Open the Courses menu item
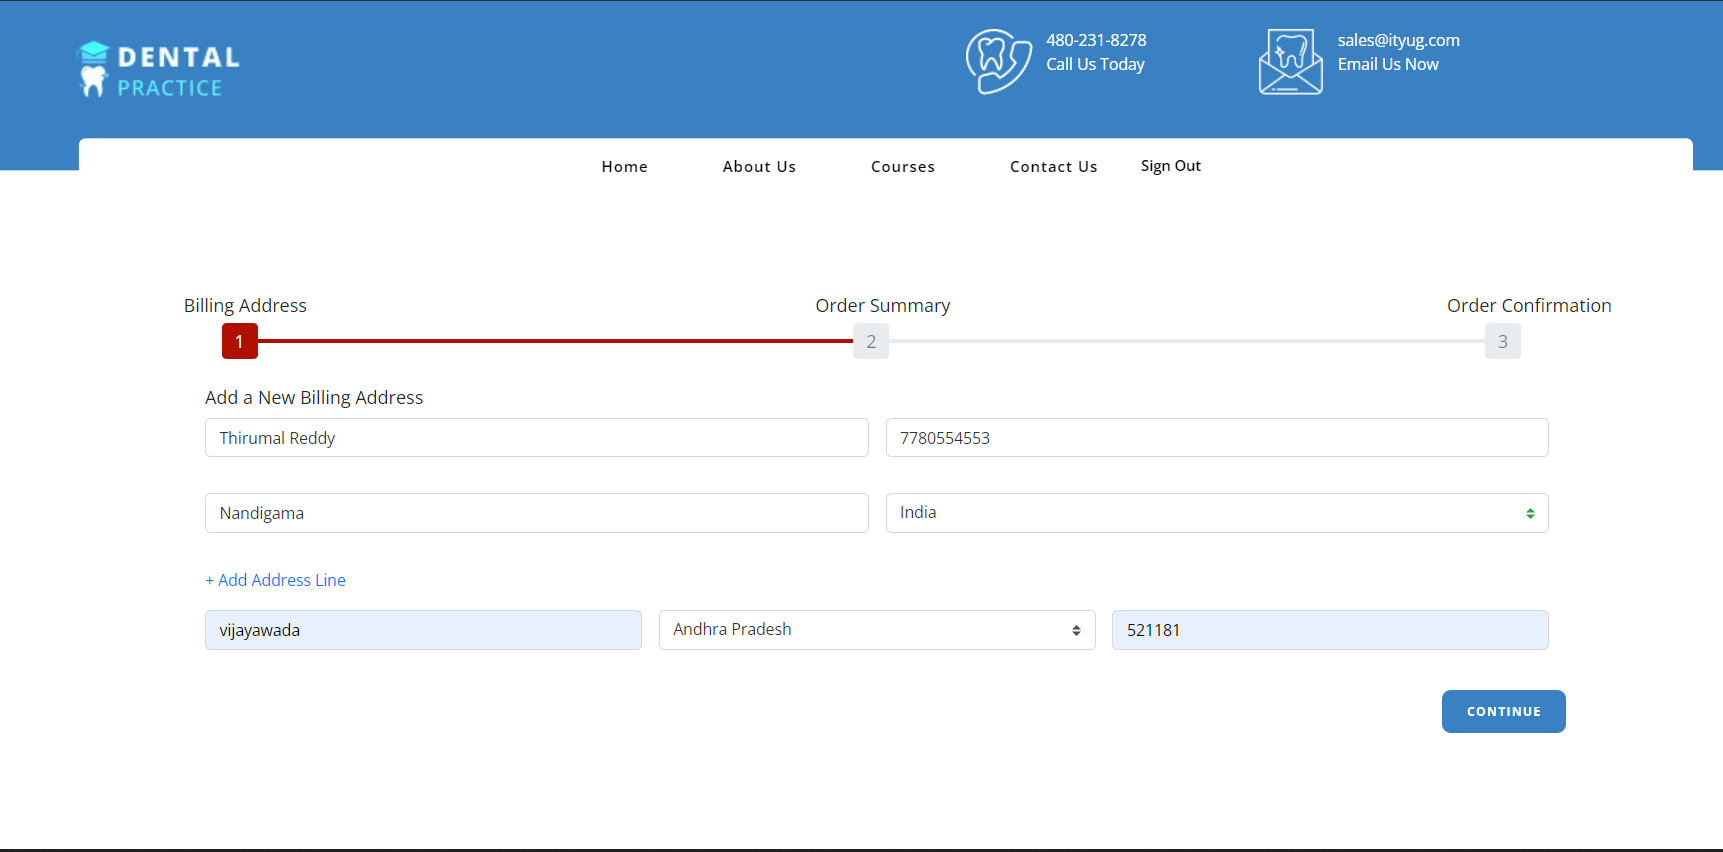1723x852 pixels. (902, 167)
